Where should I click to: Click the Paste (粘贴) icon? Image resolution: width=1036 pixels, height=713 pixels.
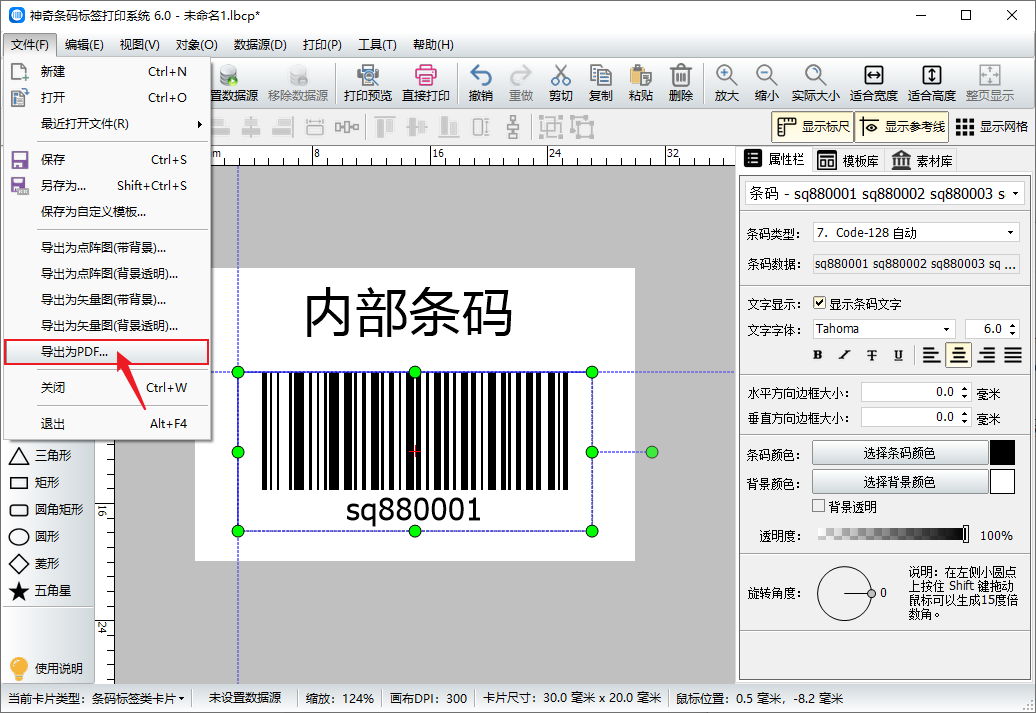pos(641,83)
